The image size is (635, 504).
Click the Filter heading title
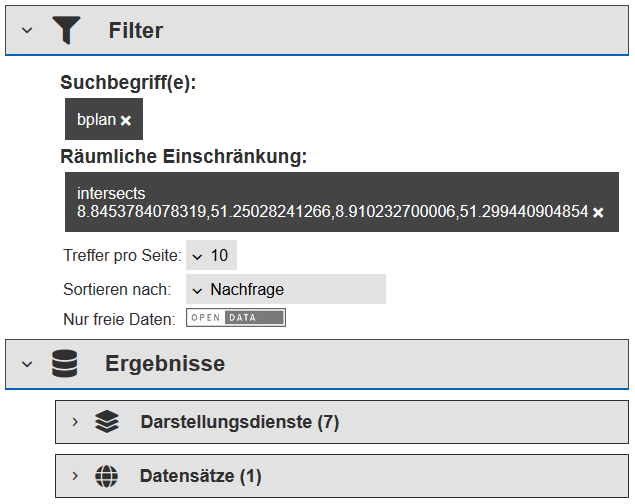136,30
